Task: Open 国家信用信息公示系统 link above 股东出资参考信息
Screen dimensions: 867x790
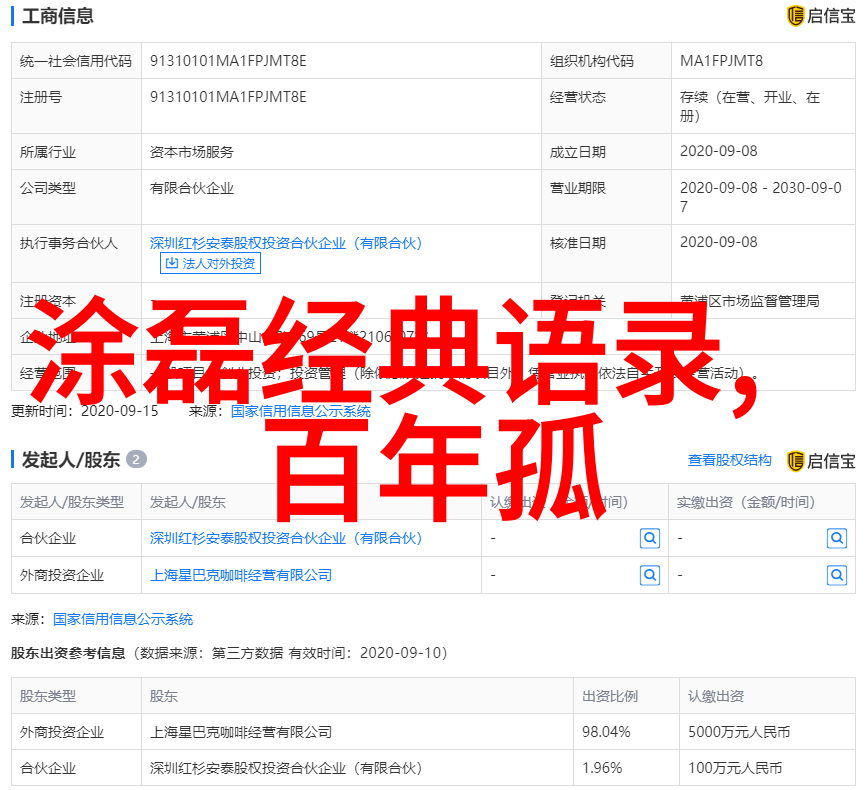Action: tap(123, 619)
